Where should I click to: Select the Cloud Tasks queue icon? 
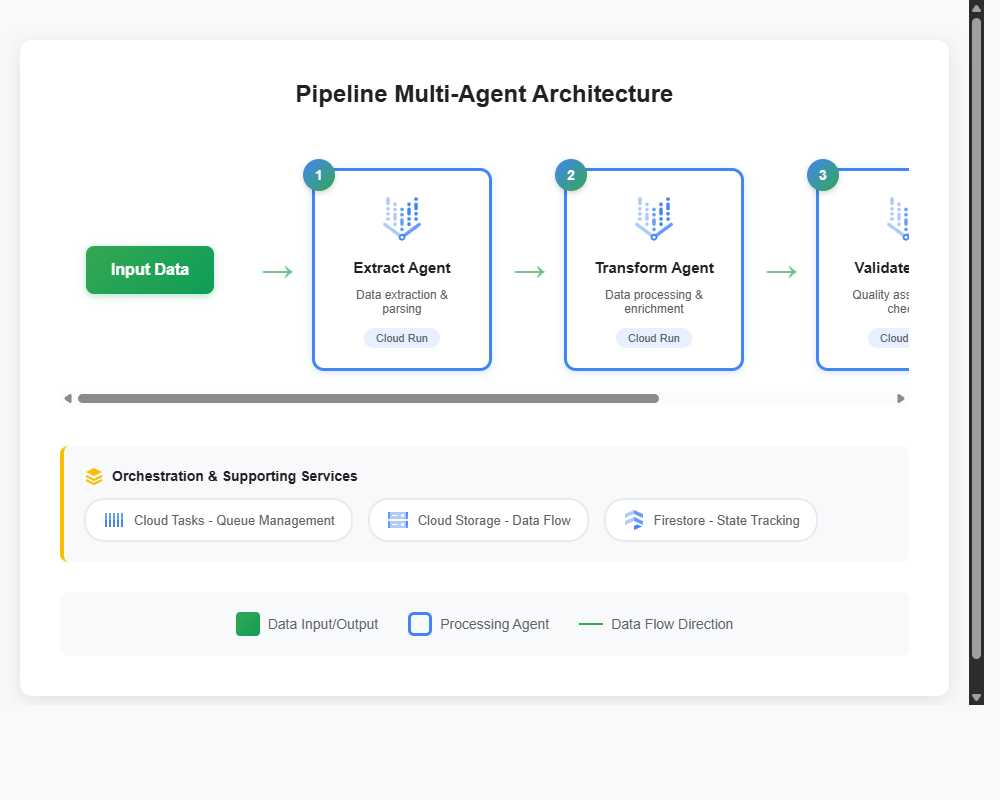pos(113,520)
